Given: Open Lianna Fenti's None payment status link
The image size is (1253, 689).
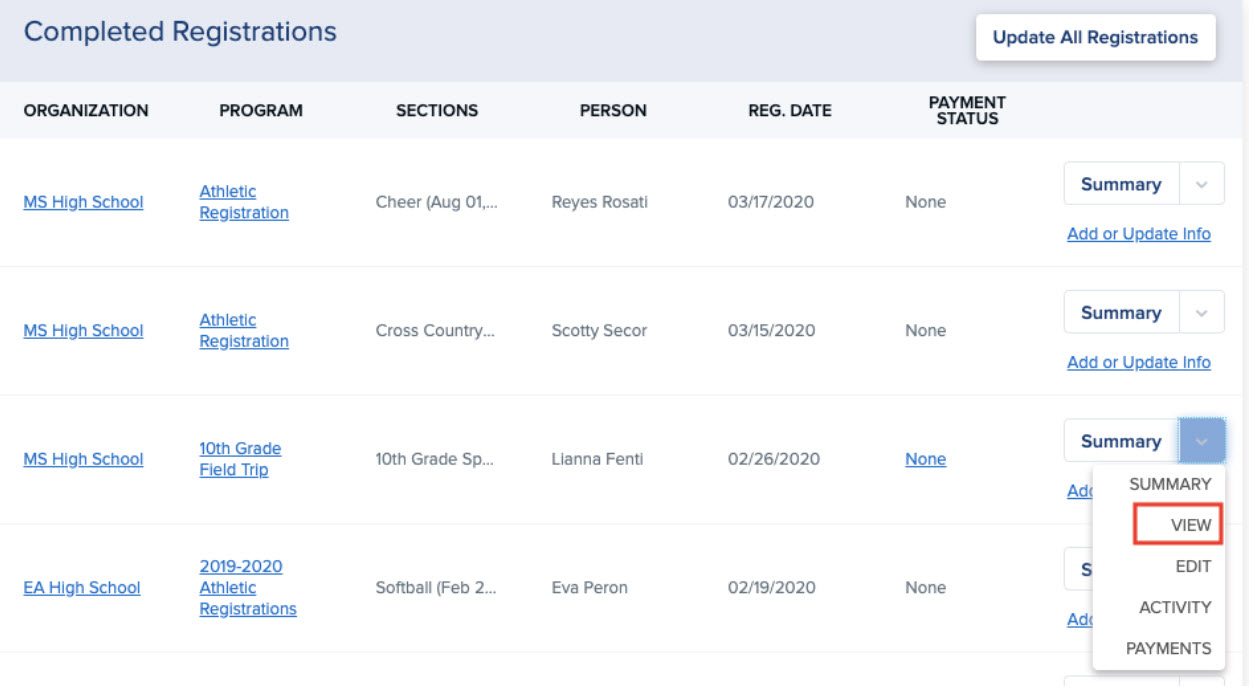Looking at the screenshot, I should point(925,459).
